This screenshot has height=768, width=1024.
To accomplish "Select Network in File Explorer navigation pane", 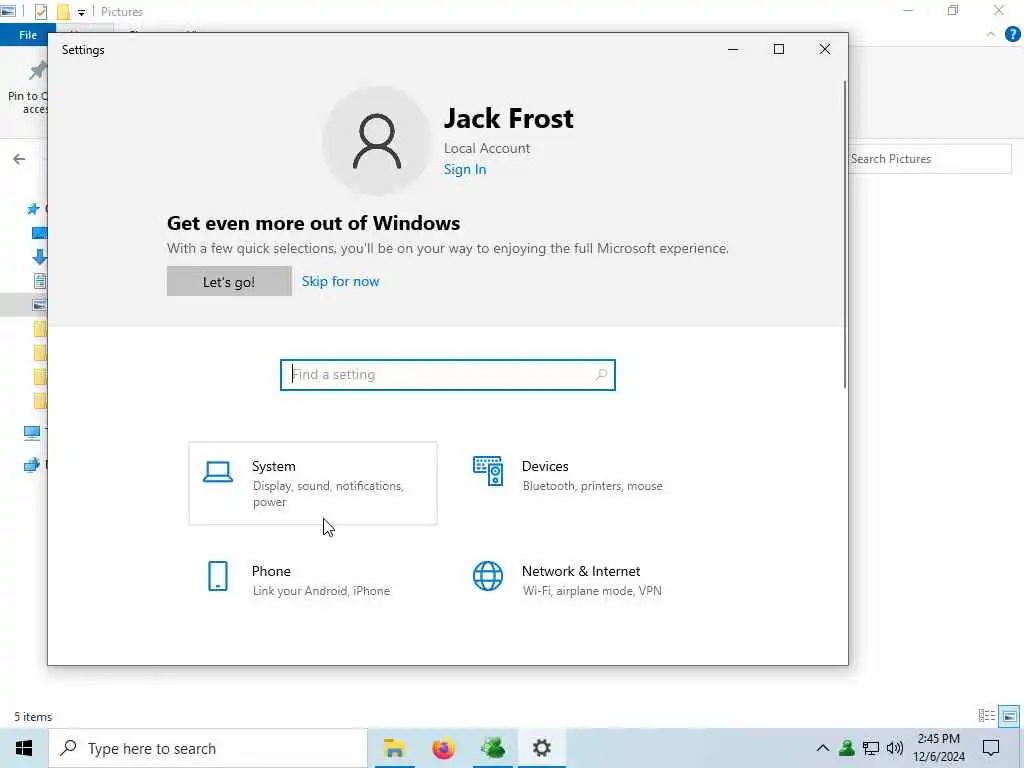I will [31, 465].
